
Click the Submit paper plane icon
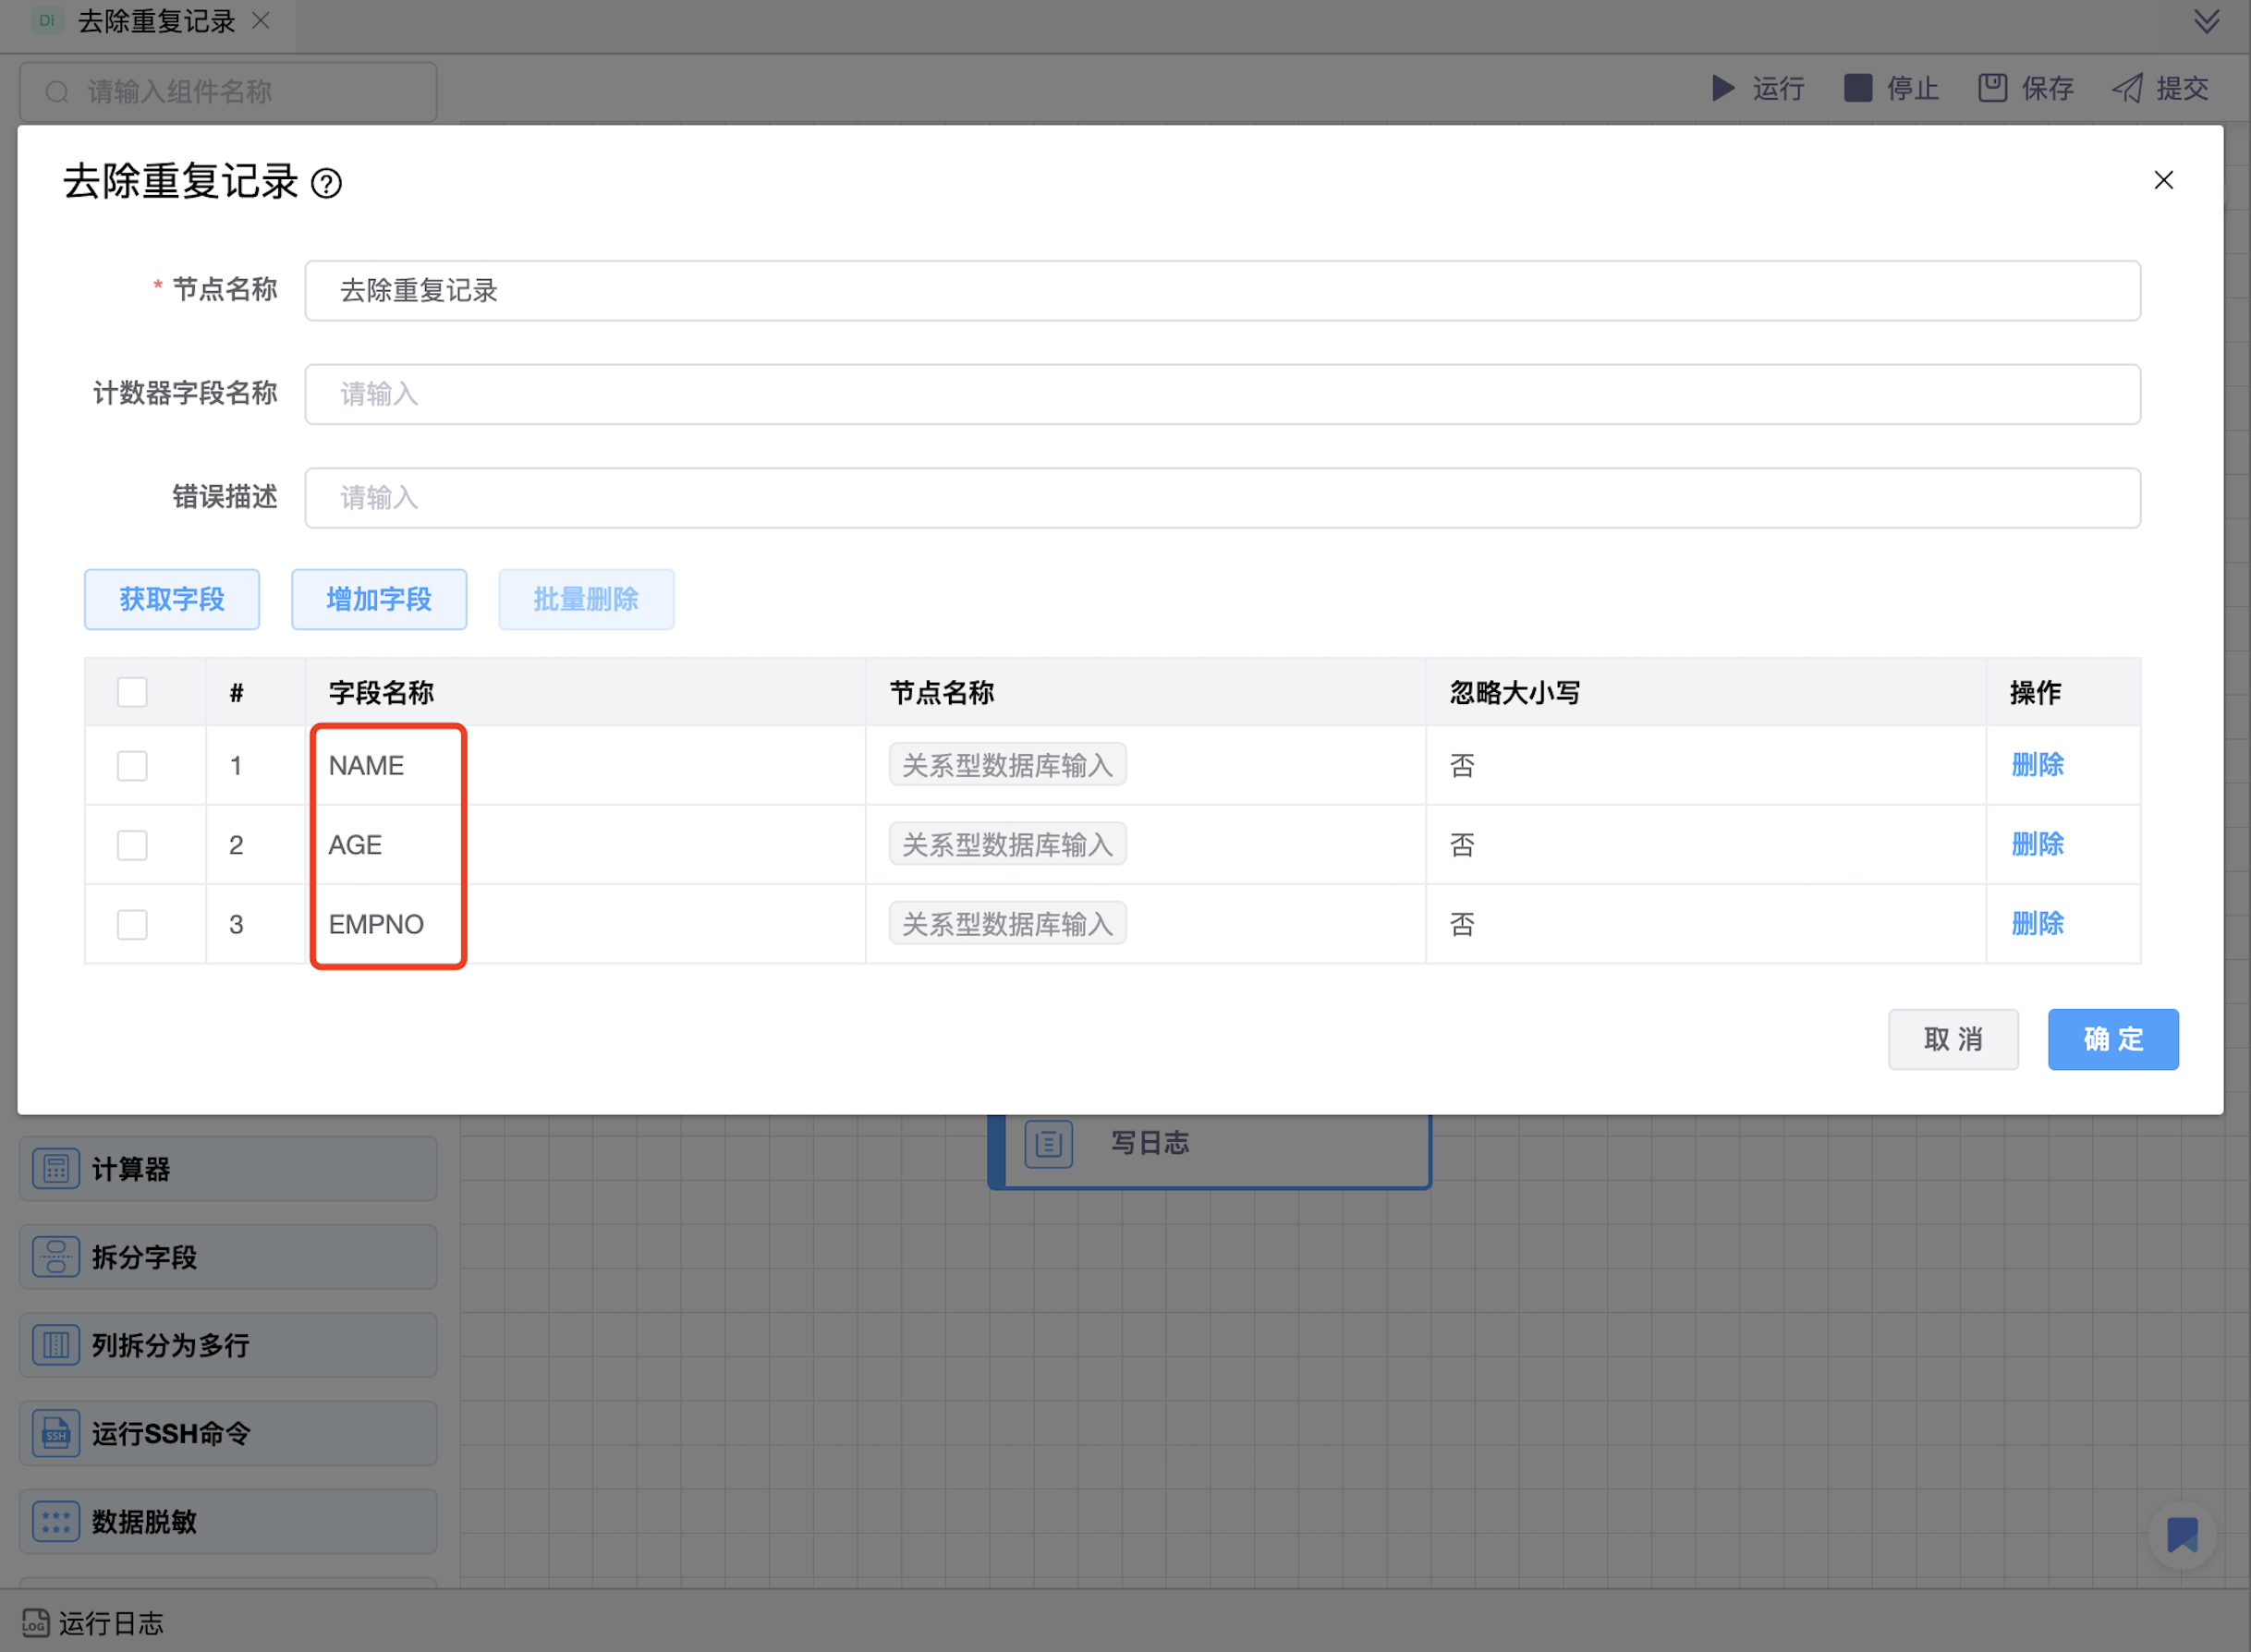click(2127, 88)
